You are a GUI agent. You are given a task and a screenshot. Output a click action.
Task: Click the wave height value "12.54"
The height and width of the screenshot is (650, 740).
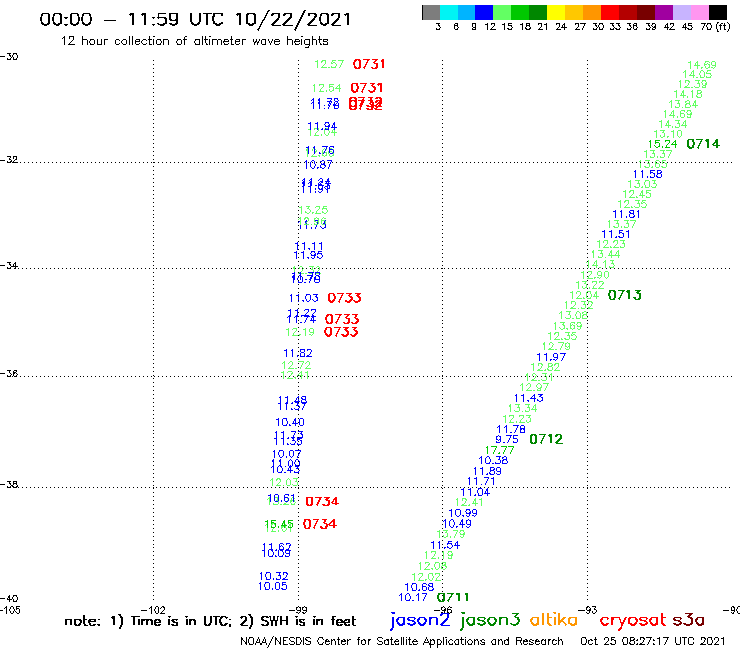[327, 88]
